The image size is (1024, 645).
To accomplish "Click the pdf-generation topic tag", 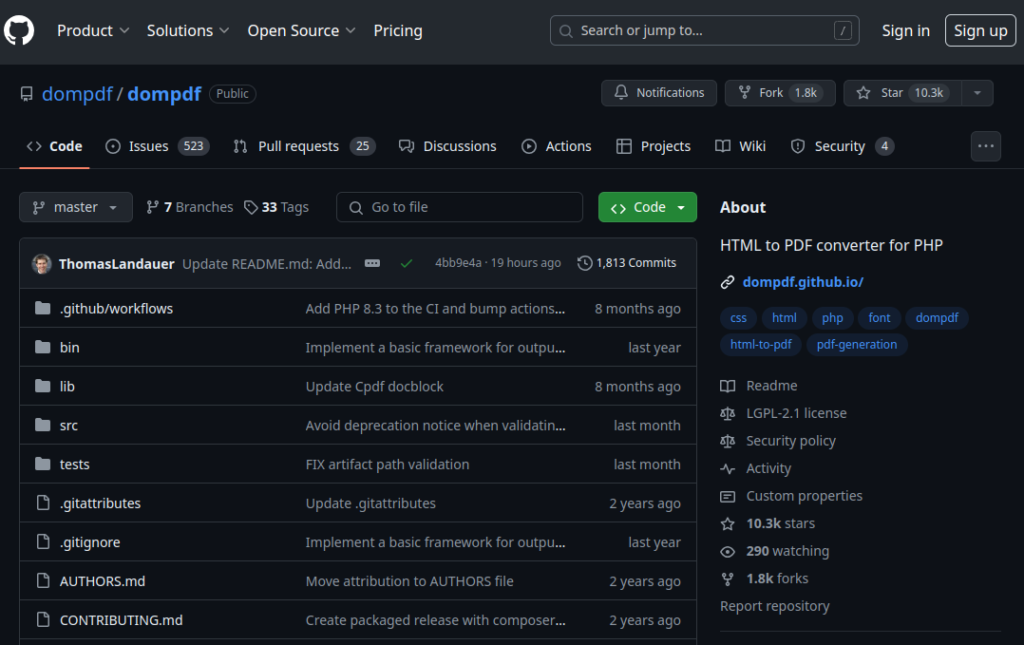I will [x=857, y=345].
